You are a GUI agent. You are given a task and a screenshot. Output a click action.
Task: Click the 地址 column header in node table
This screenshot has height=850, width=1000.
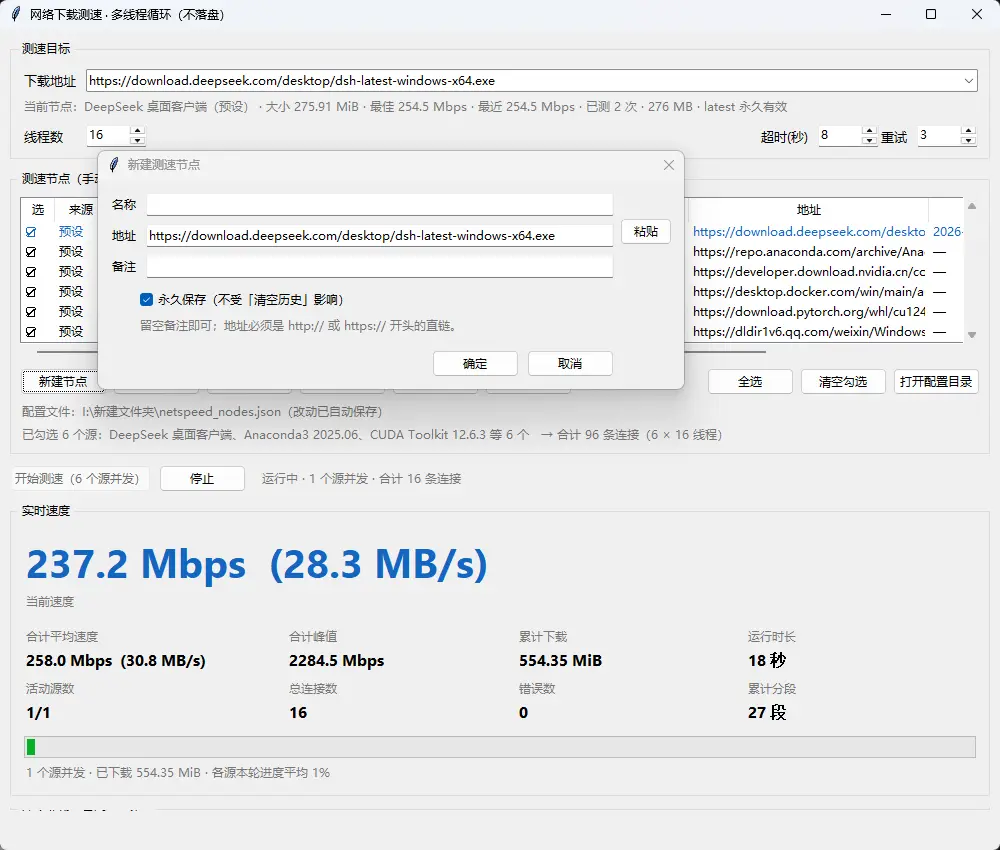click(x=808, y=210)
